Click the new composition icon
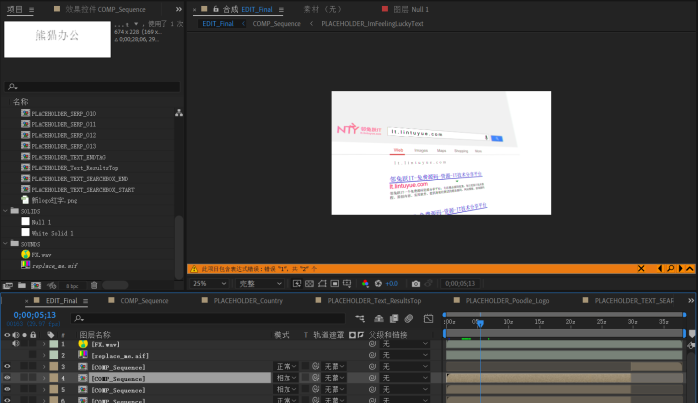Image resolution: width=698 pixels, height=403 pixels. point(37,285)
